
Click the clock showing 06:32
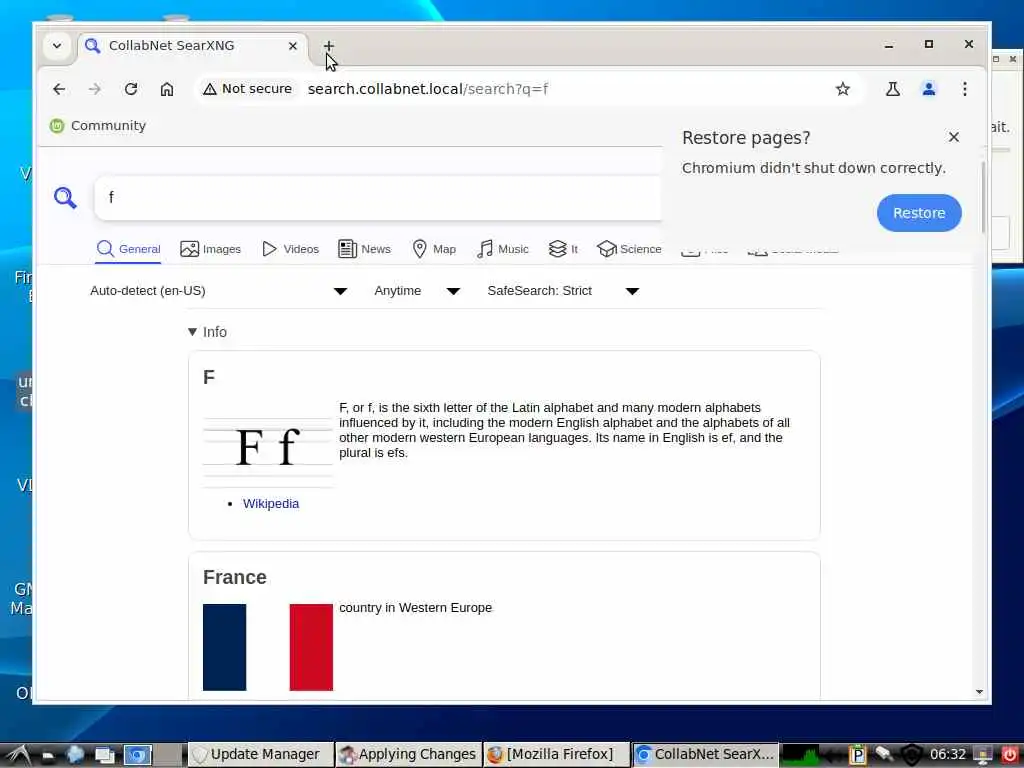pyautogui.click(x=948, y=754)
